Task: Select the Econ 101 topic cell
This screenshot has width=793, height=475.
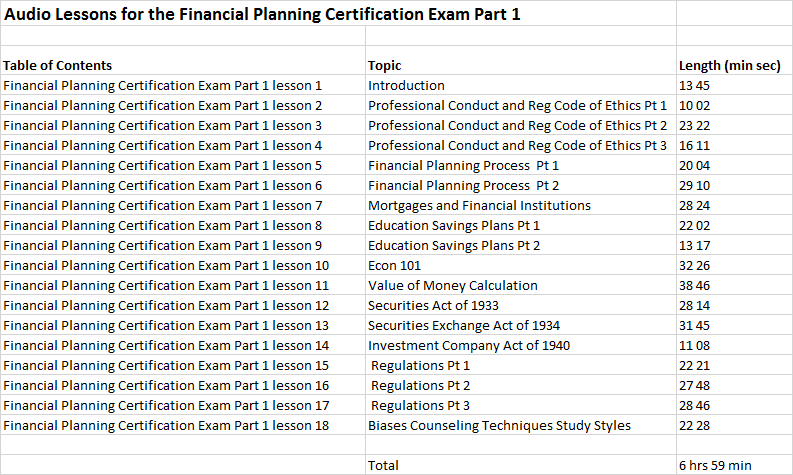Action: (x=394, y=265)
